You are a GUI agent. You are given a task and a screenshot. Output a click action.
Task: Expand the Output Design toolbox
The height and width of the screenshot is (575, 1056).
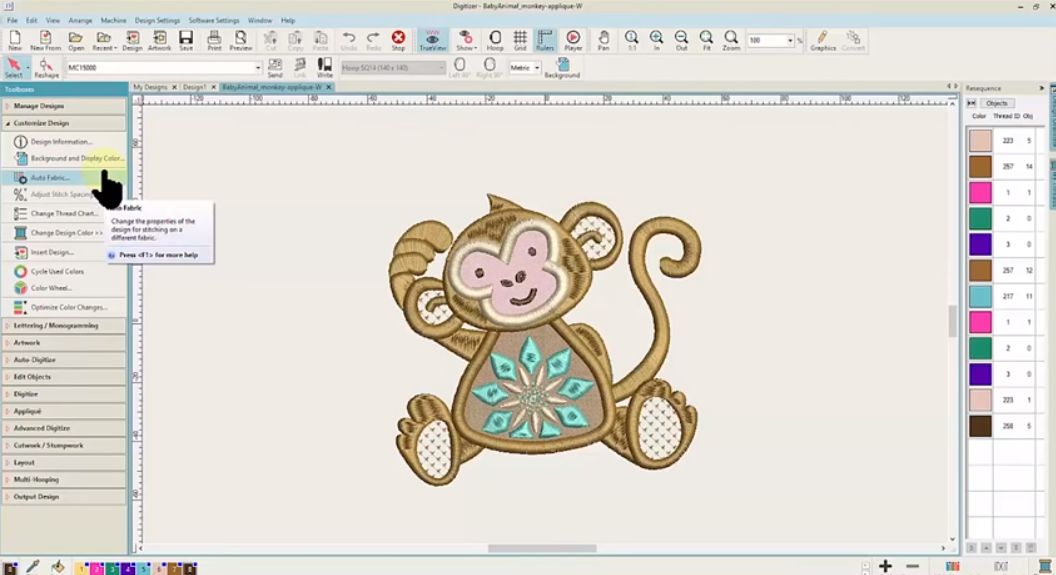(x=63, y=496)
